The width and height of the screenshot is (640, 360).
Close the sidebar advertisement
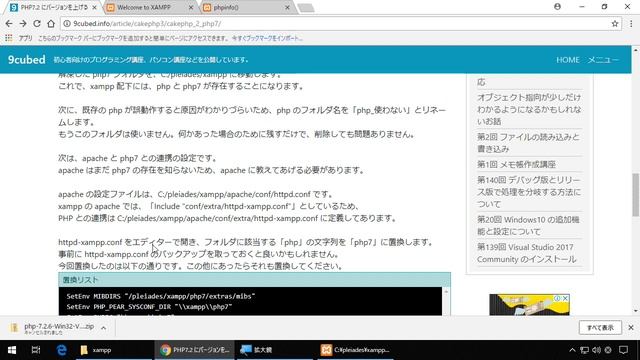565,298
